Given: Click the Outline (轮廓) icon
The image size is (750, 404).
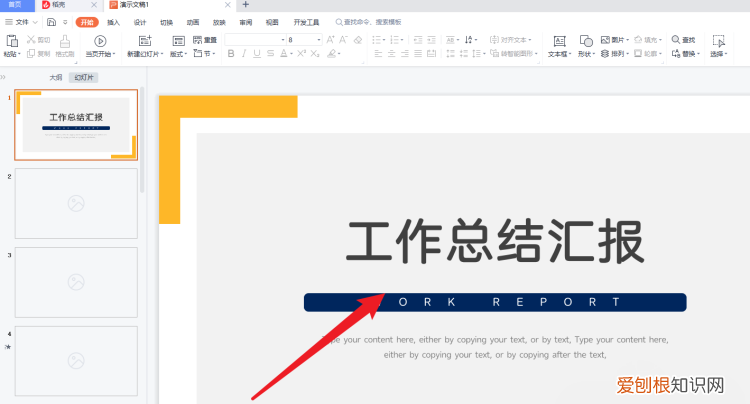Looking at the screenshot, I should (638, 54).
